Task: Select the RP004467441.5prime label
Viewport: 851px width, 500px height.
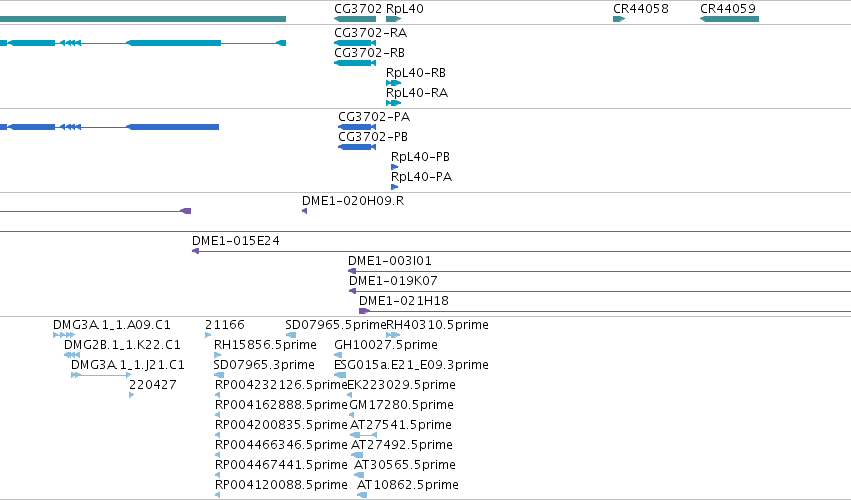Action: [x=281, y=465]
